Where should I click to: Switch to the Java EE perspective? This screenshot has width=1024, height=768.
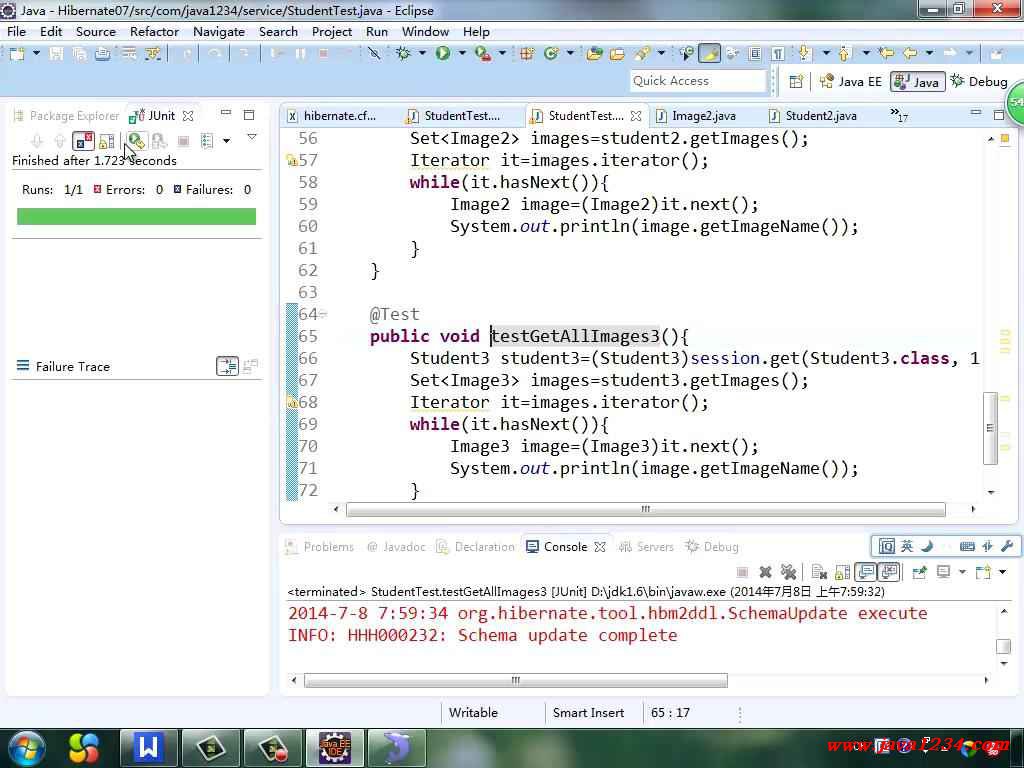852,82
